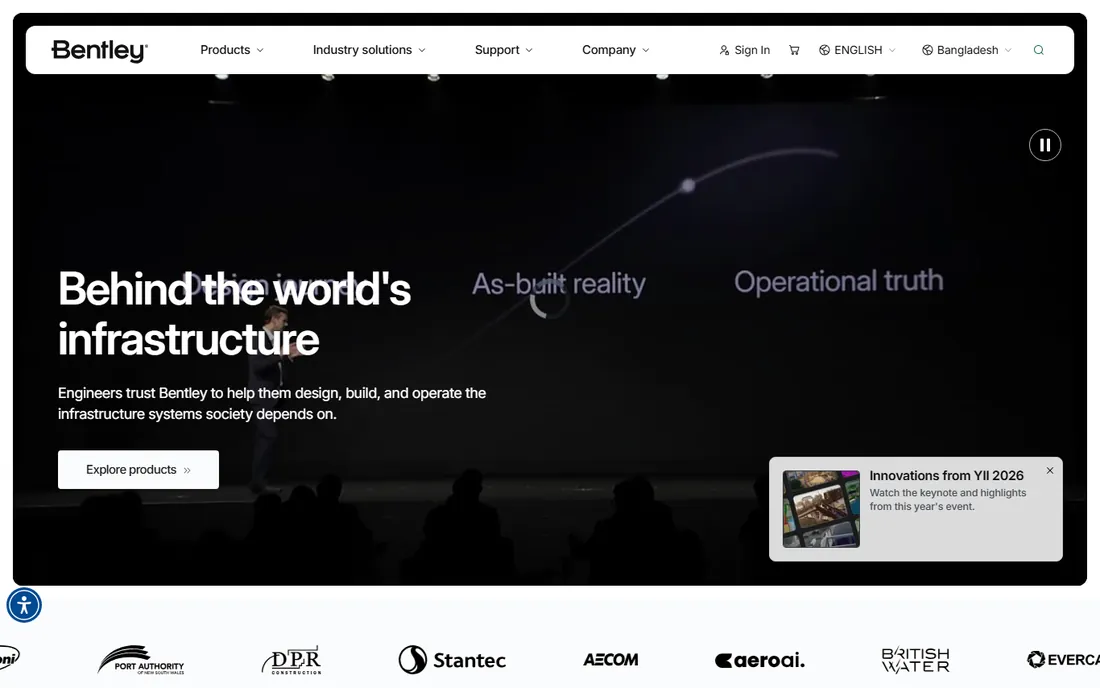Open the Bentley logo home link
1100x688 pixels.
pyautogui.click(x=99, y=50)
